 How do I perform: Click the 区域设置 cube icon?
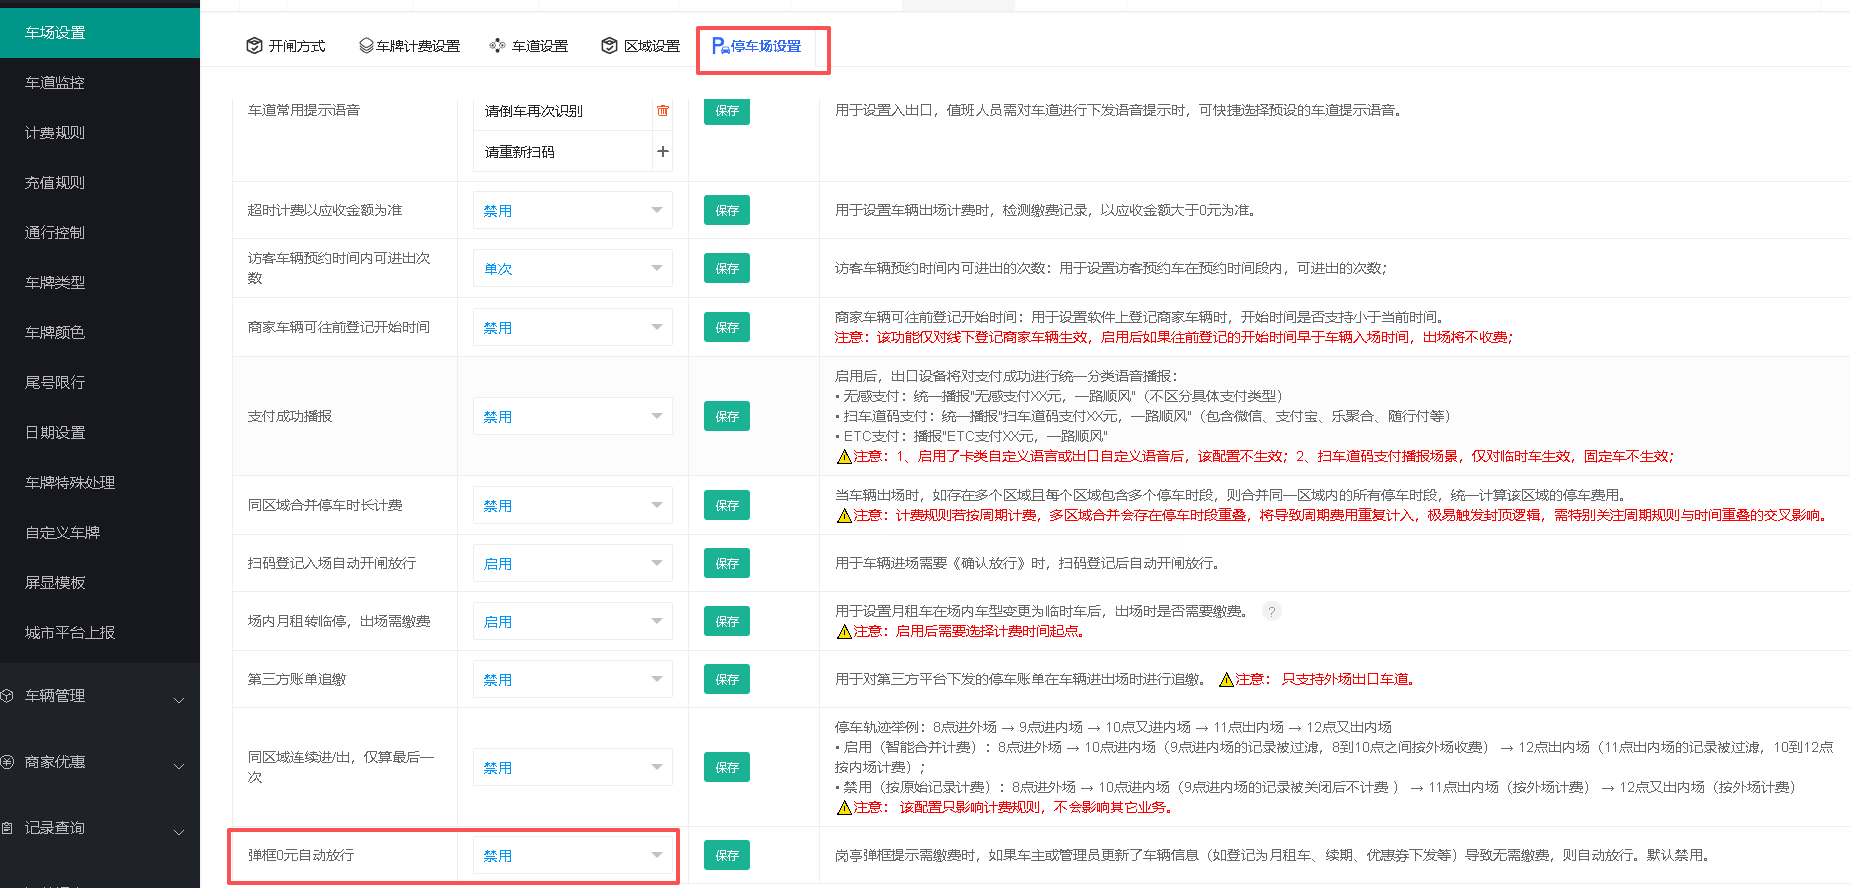point(609,46)
